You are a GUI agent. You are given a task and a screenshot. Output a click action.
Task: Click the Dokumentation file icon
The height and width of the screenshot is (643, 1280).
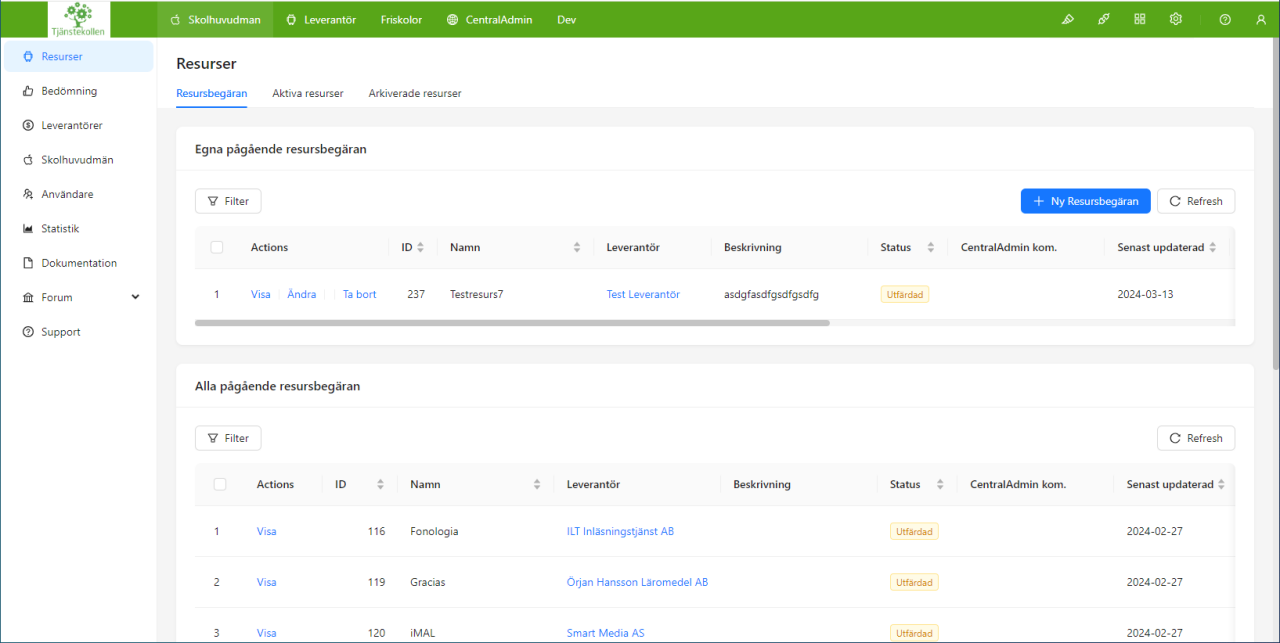pyautogui.click(x=28, y=263)
